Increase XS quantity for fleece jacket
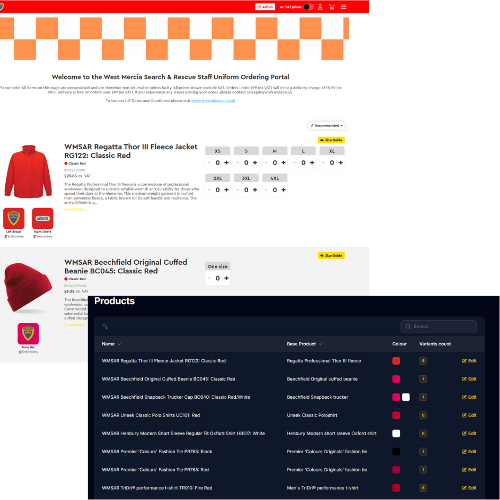The width and height of the screenshot is (500, 500). pyautogui.click(x=226, y=163)
